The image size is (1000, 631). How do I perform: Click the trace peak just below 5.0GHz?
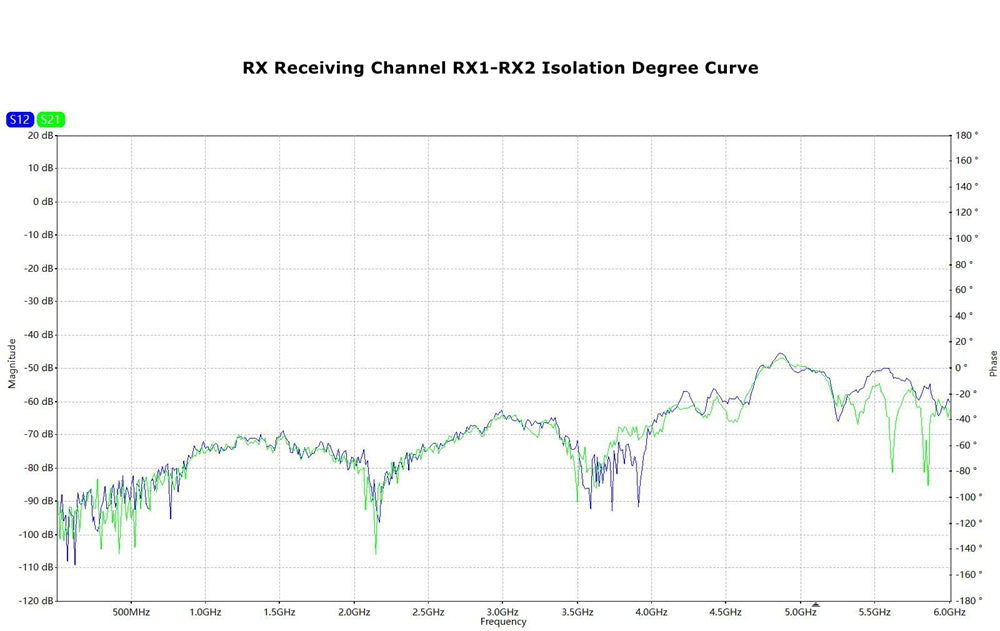click(780, 354)
